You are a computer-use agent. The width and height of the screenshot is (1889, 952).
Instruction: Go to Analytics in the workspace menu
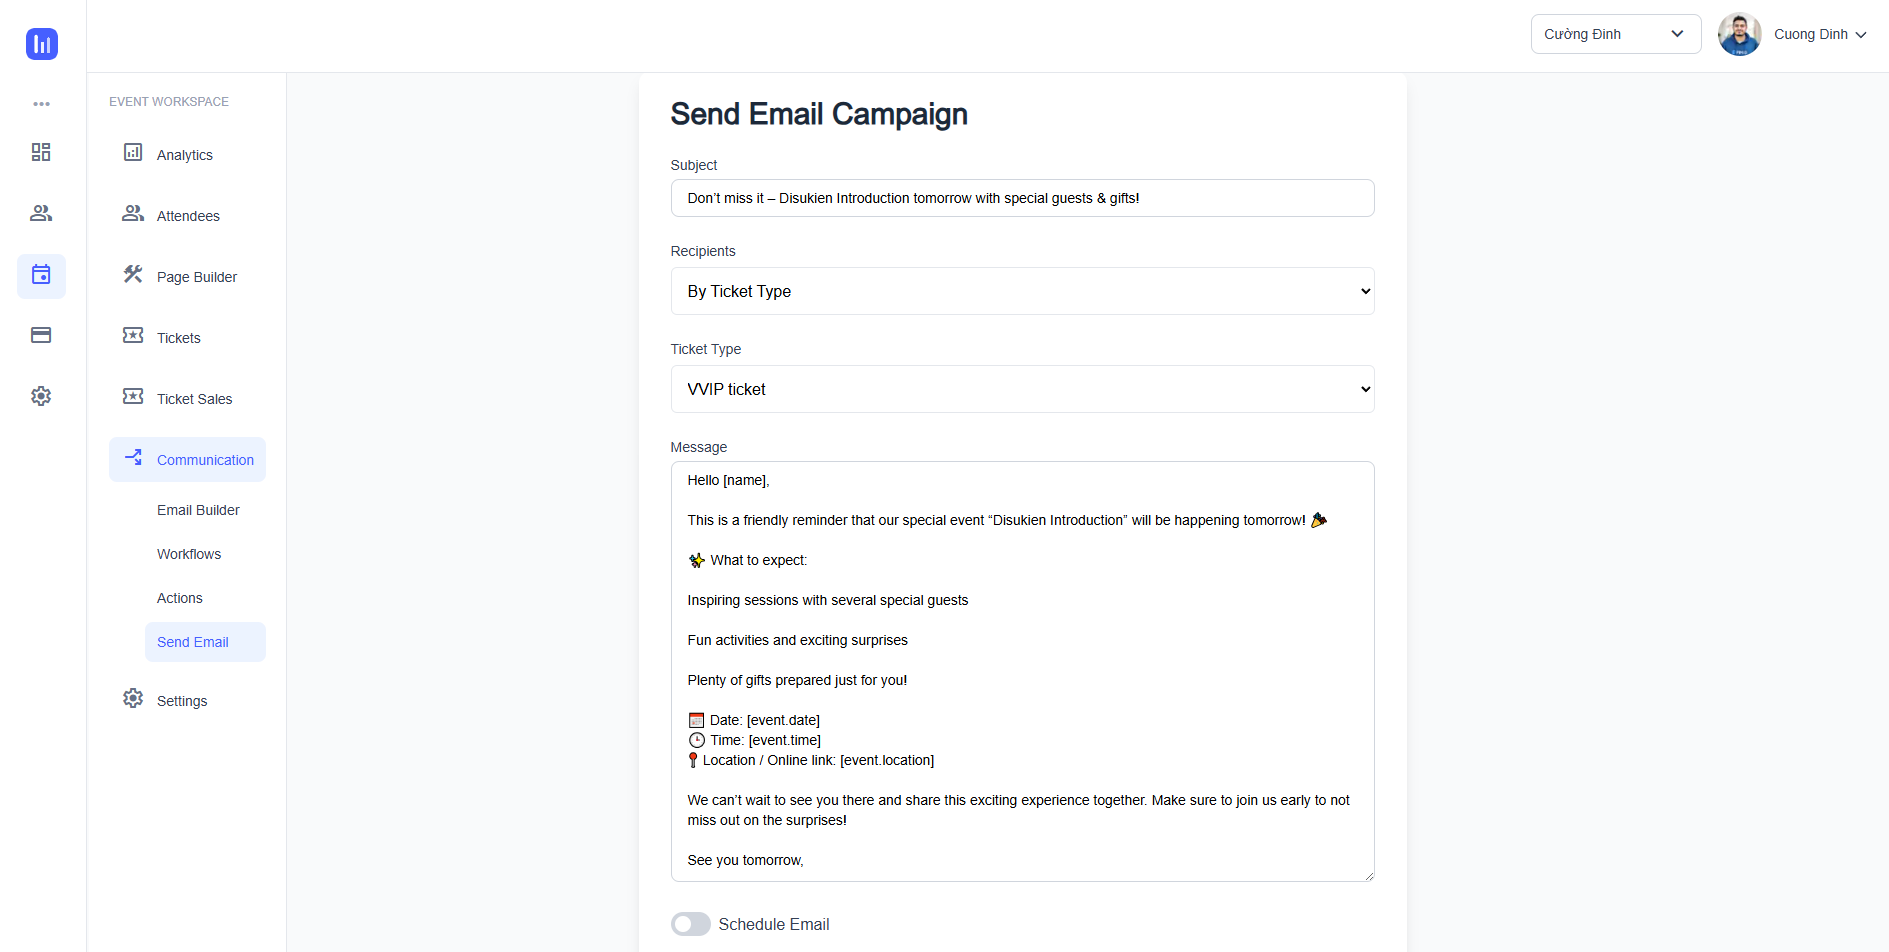pyautogui.click(x=185, y=155)
